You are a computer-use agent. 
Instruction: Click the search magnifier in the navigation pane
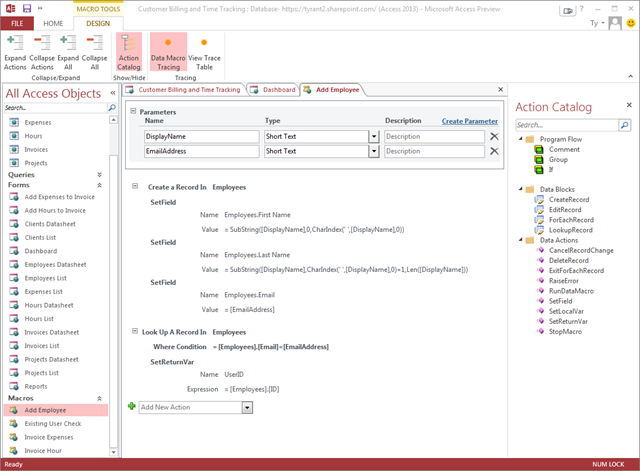point(112,108)
